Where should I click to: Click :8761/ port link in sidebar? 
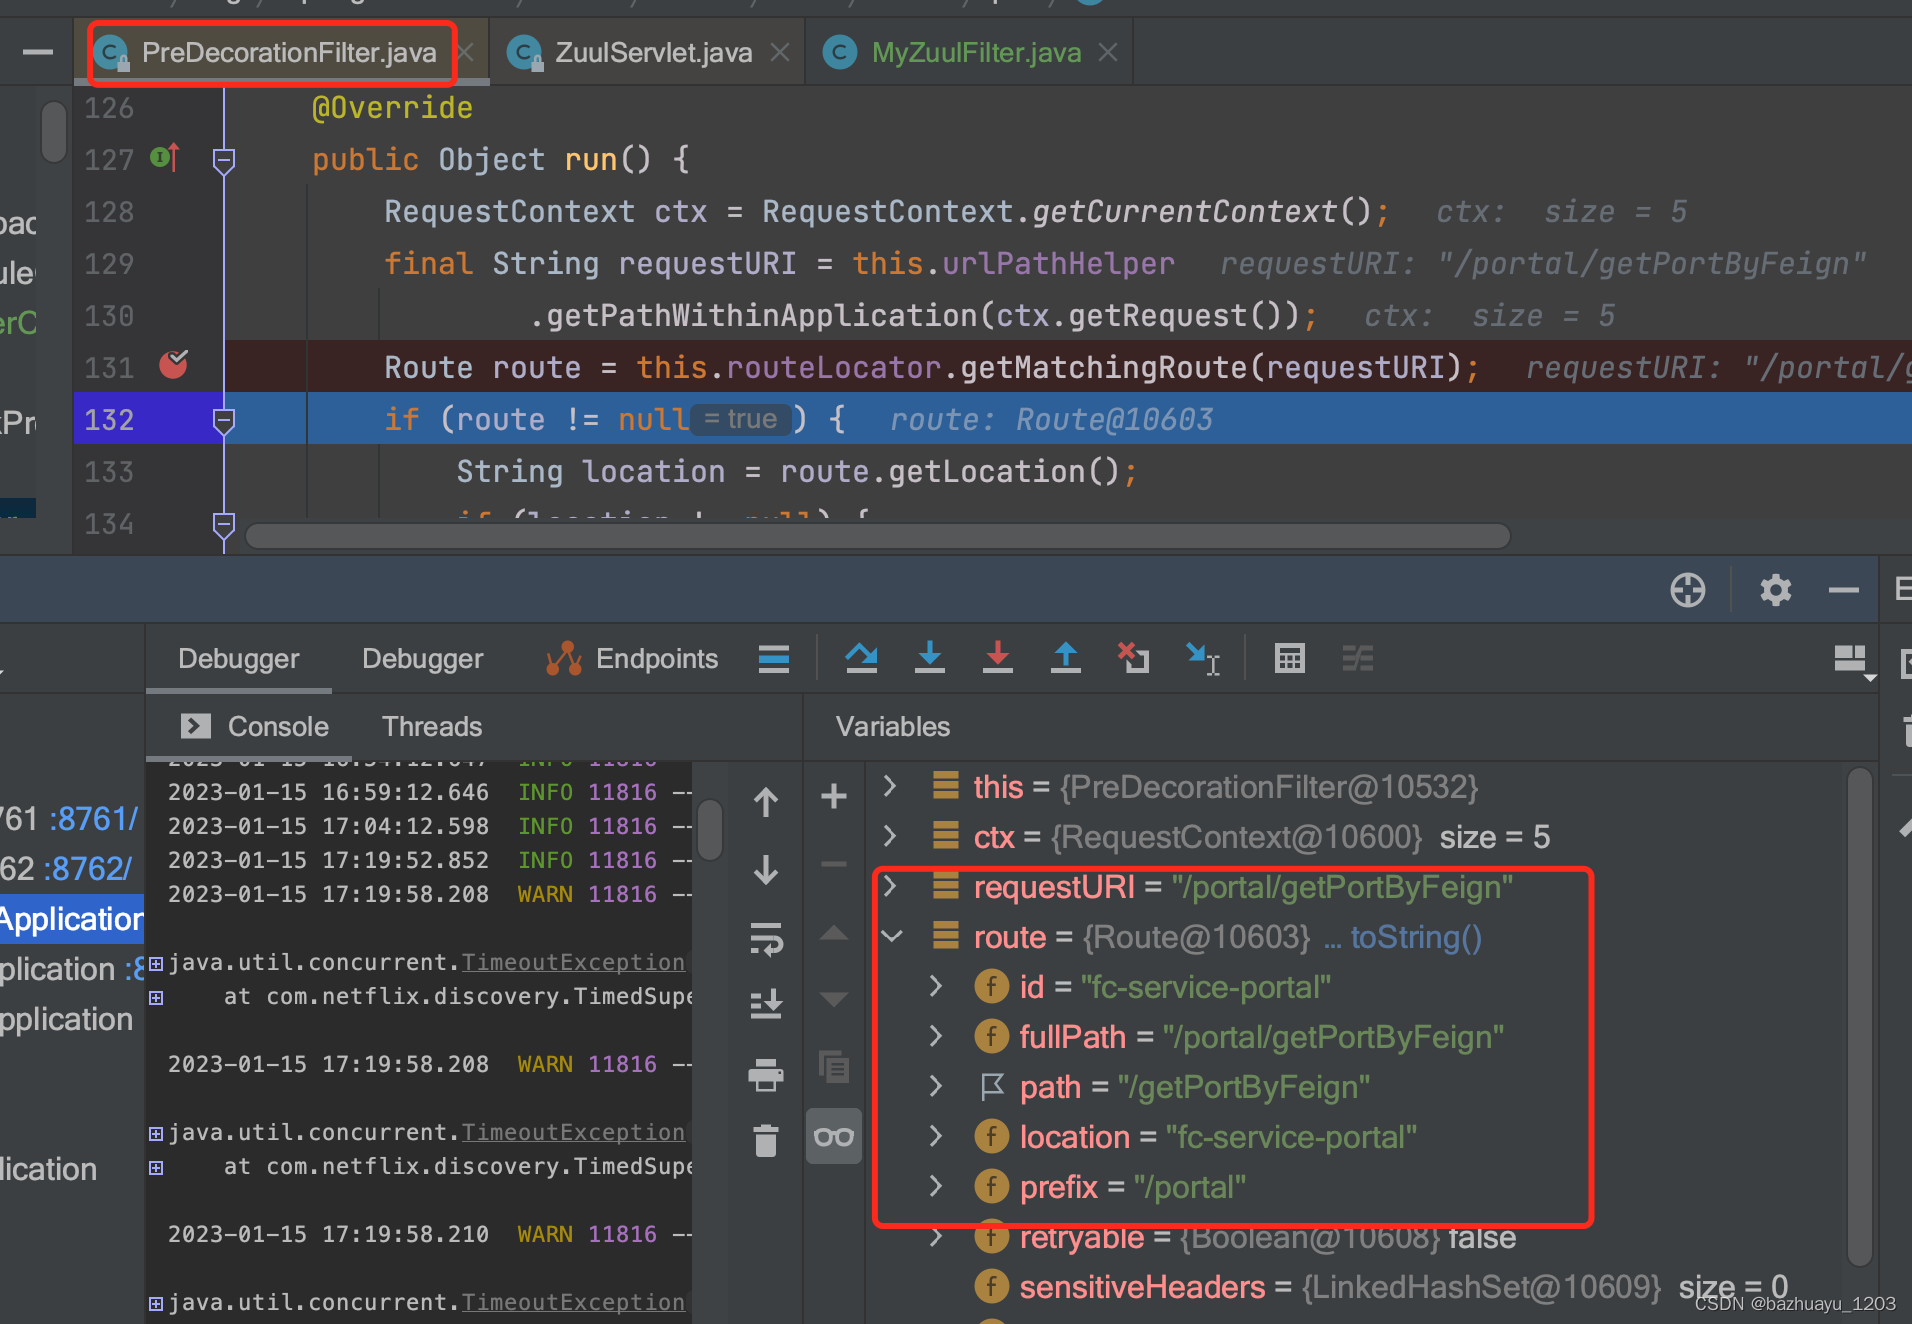[x=93, y=819]
